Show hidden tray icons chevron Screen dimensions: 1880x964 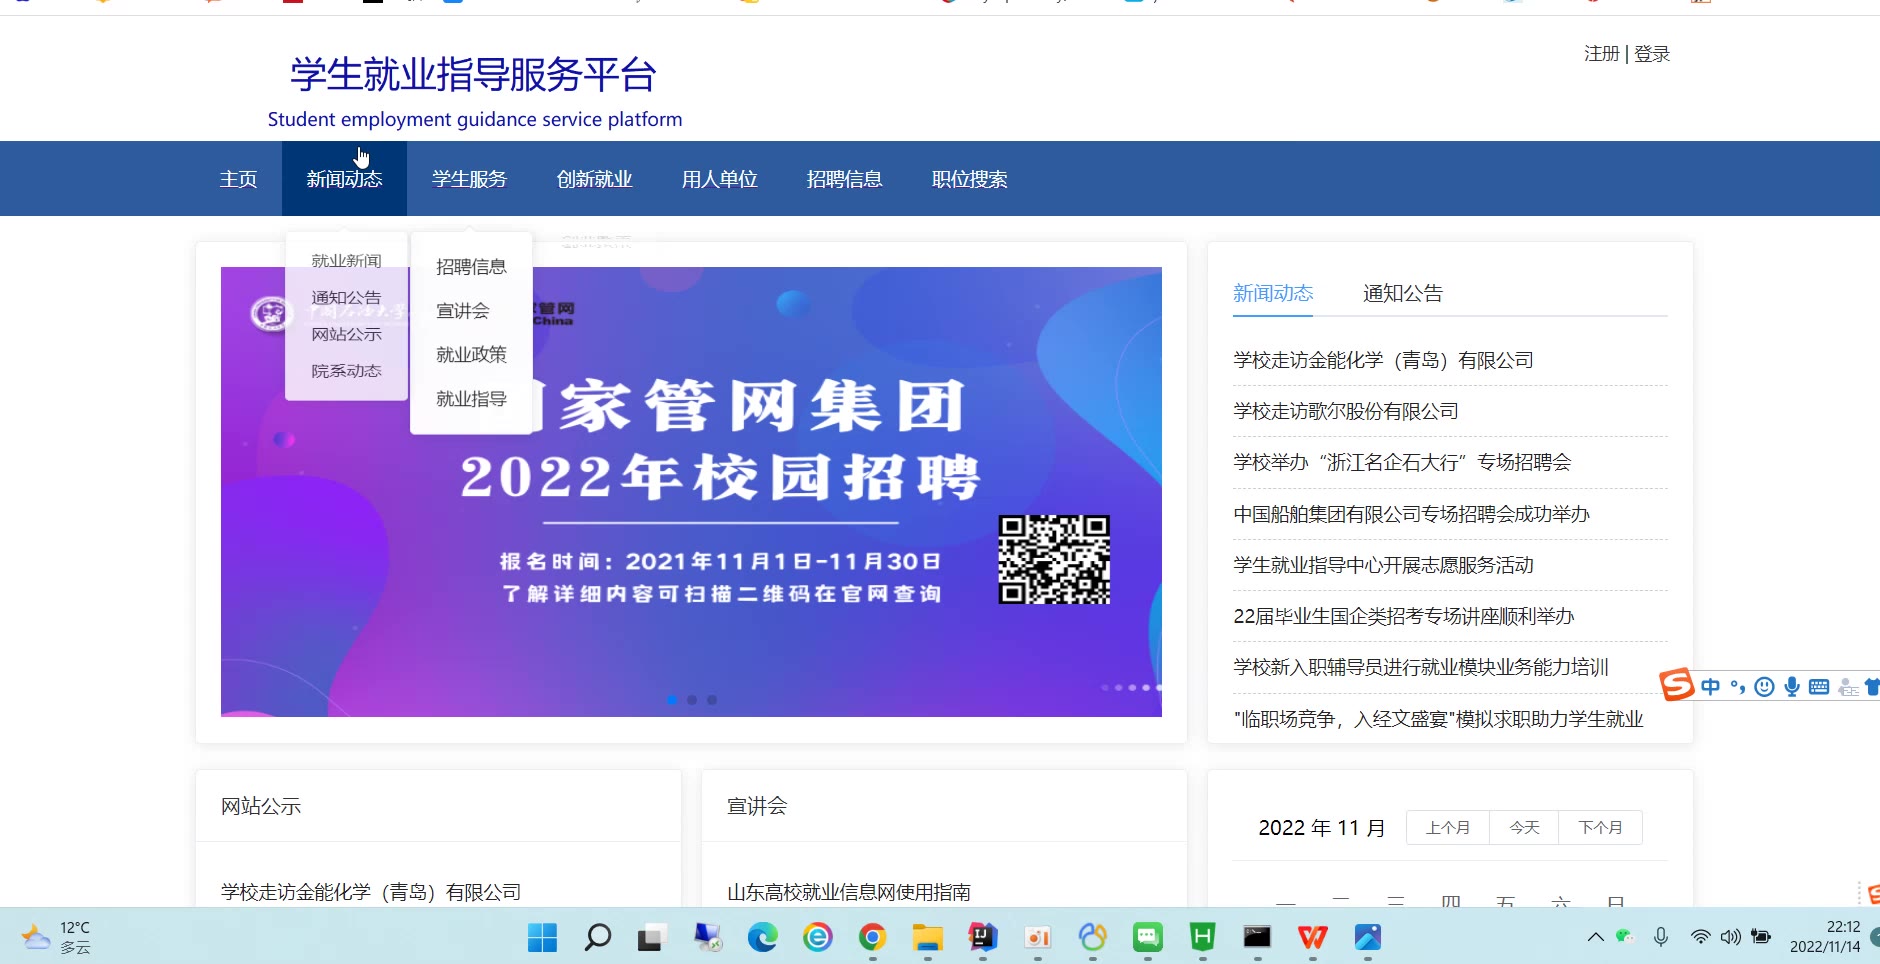pyautogui.click(x=1595, y=937)
